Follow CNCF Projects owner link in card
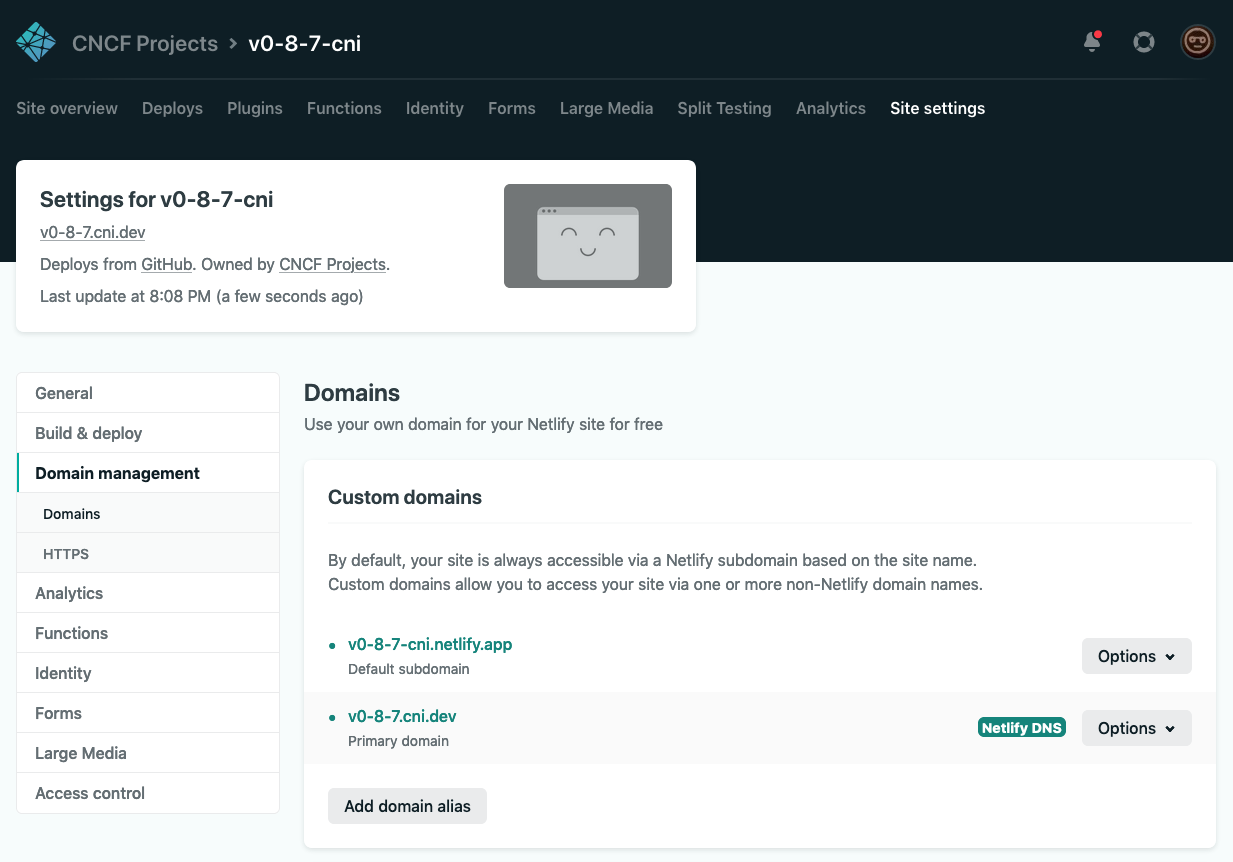 click(332, 264)
